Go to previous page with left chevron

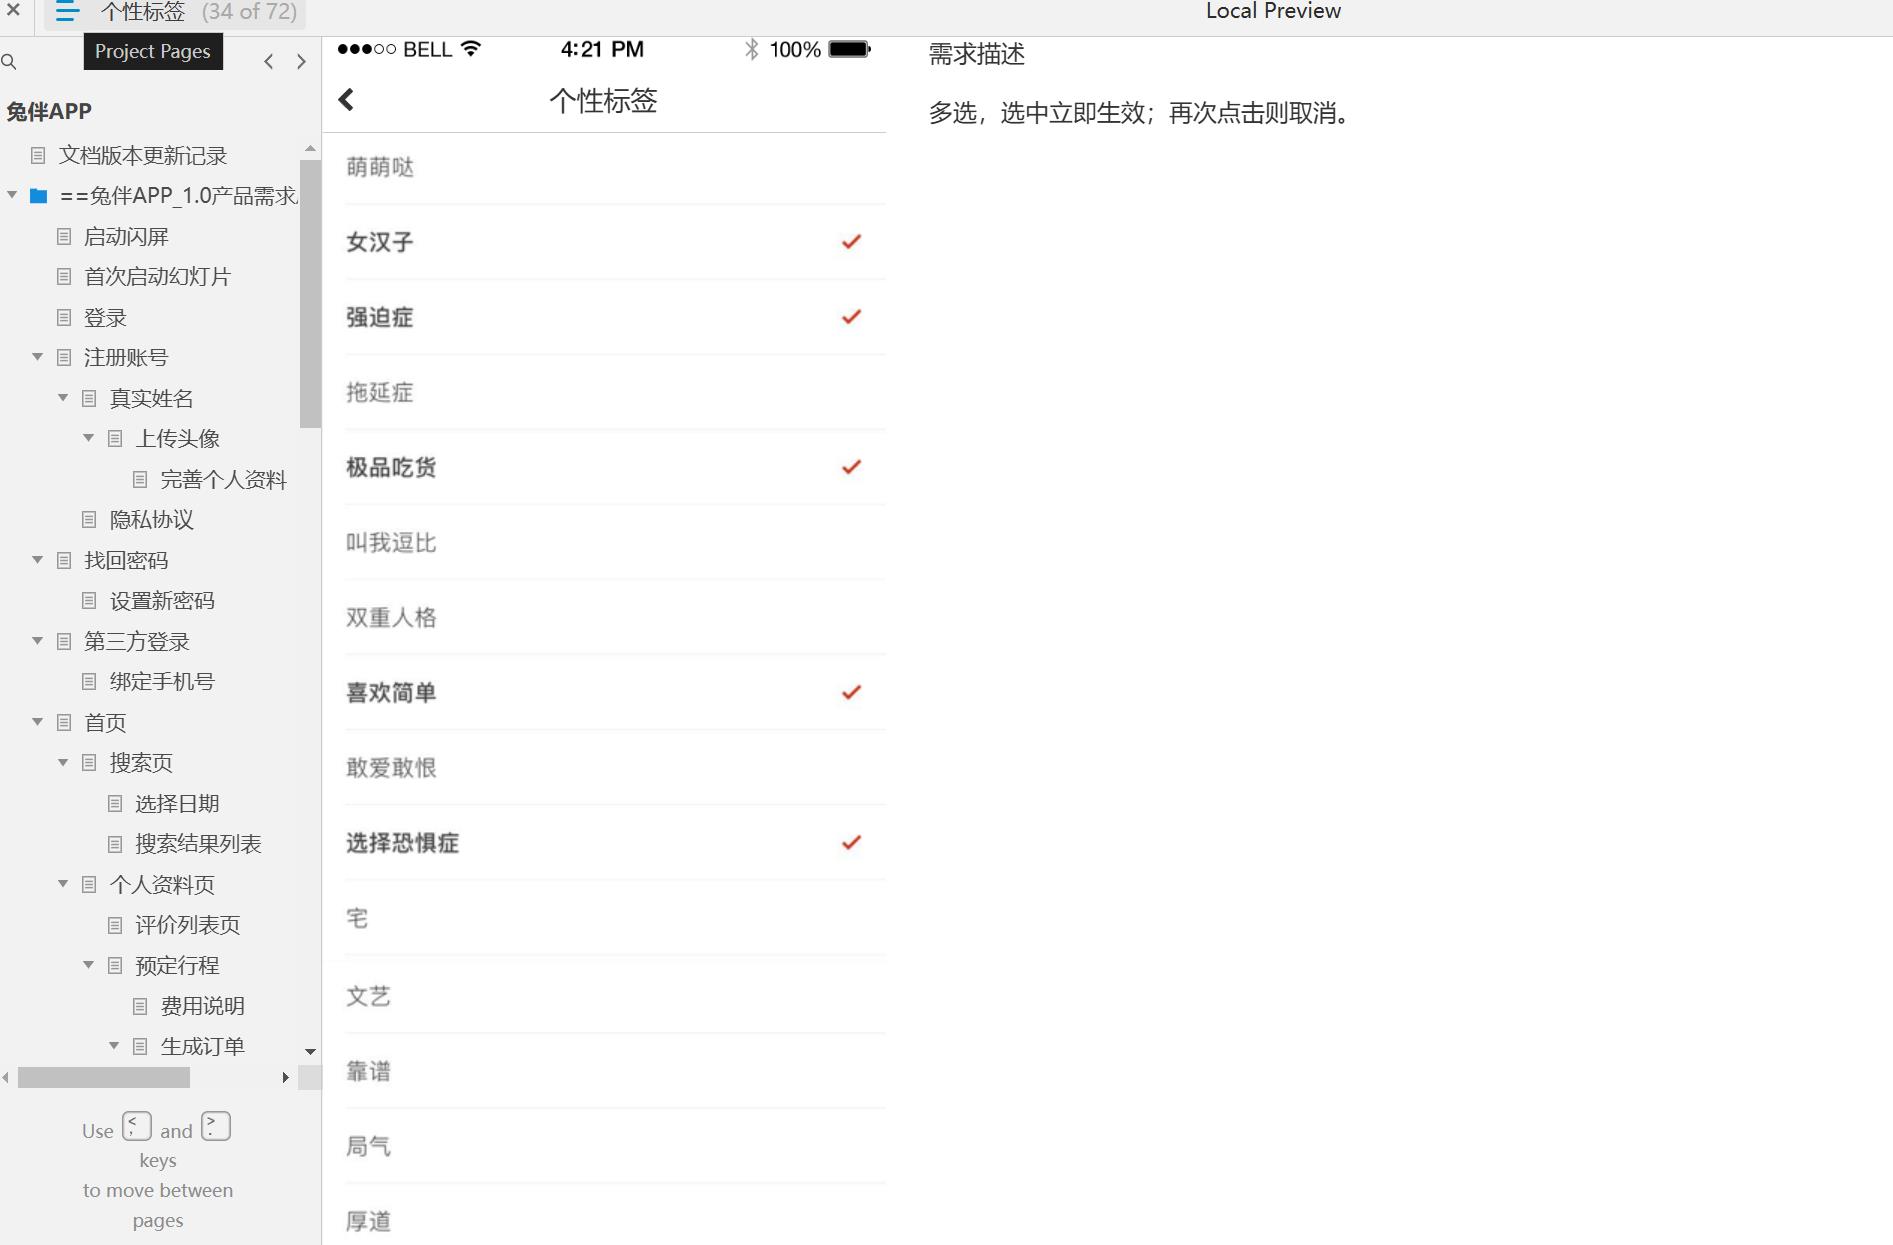[268, 62]
